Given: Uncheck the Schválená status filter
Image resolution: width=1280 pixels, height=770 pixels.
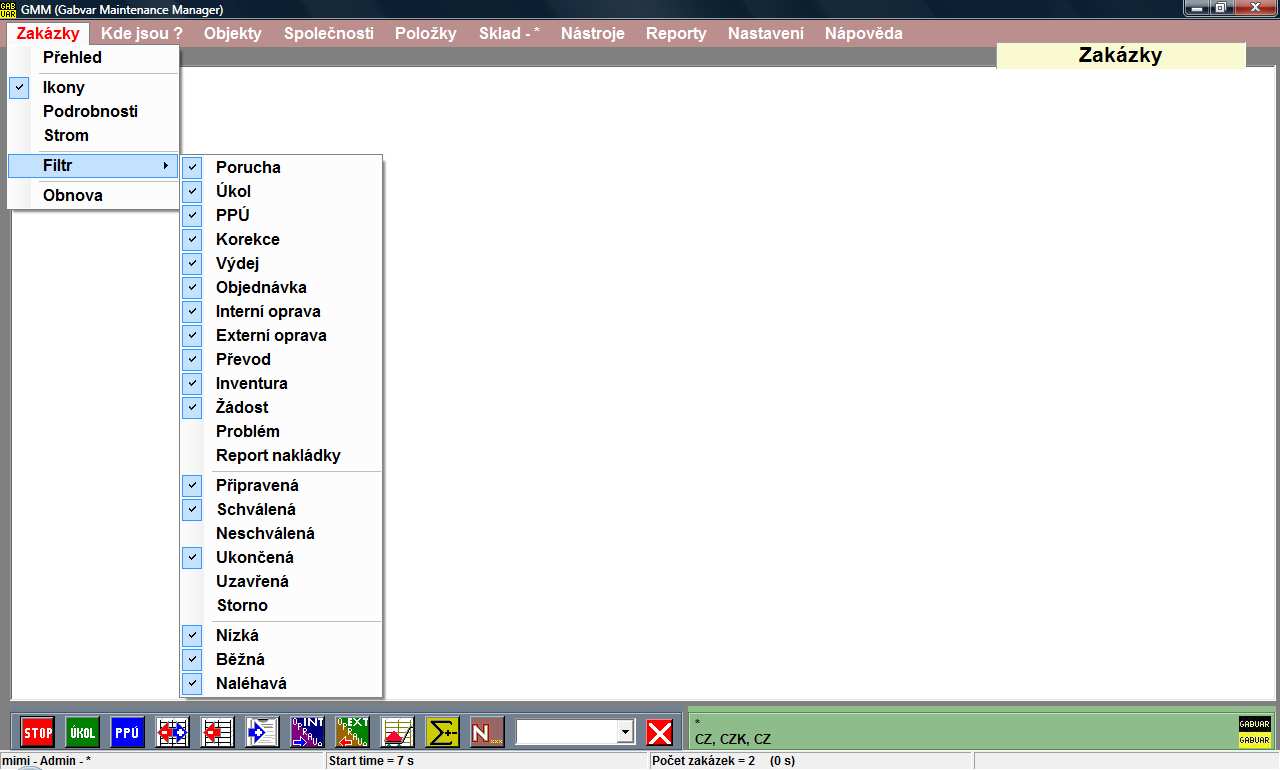Looking at the screenshot, I should tap(282, 509).
